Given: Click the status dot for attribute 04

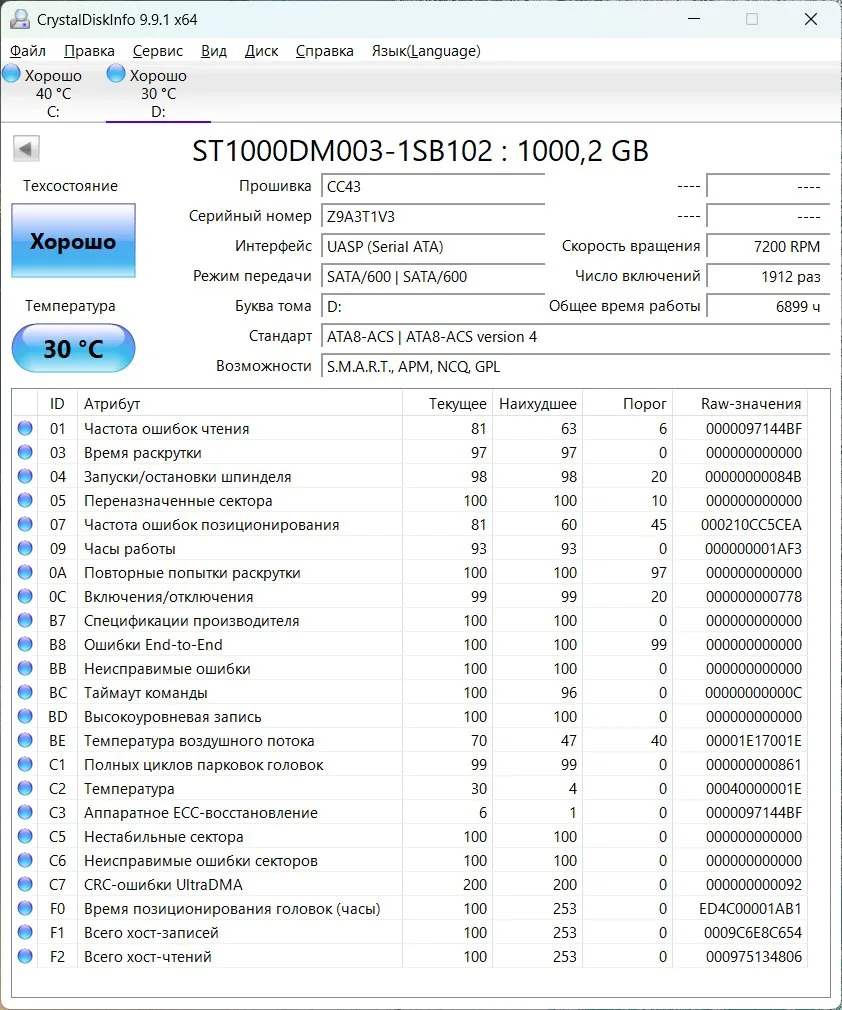Looking at the screenshot, I should 25,476.
